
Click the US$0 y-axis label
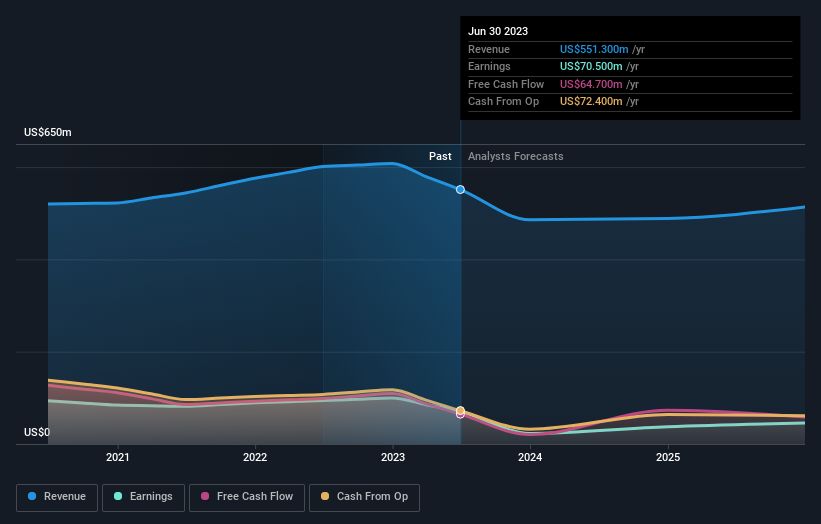tap(37, 432)
